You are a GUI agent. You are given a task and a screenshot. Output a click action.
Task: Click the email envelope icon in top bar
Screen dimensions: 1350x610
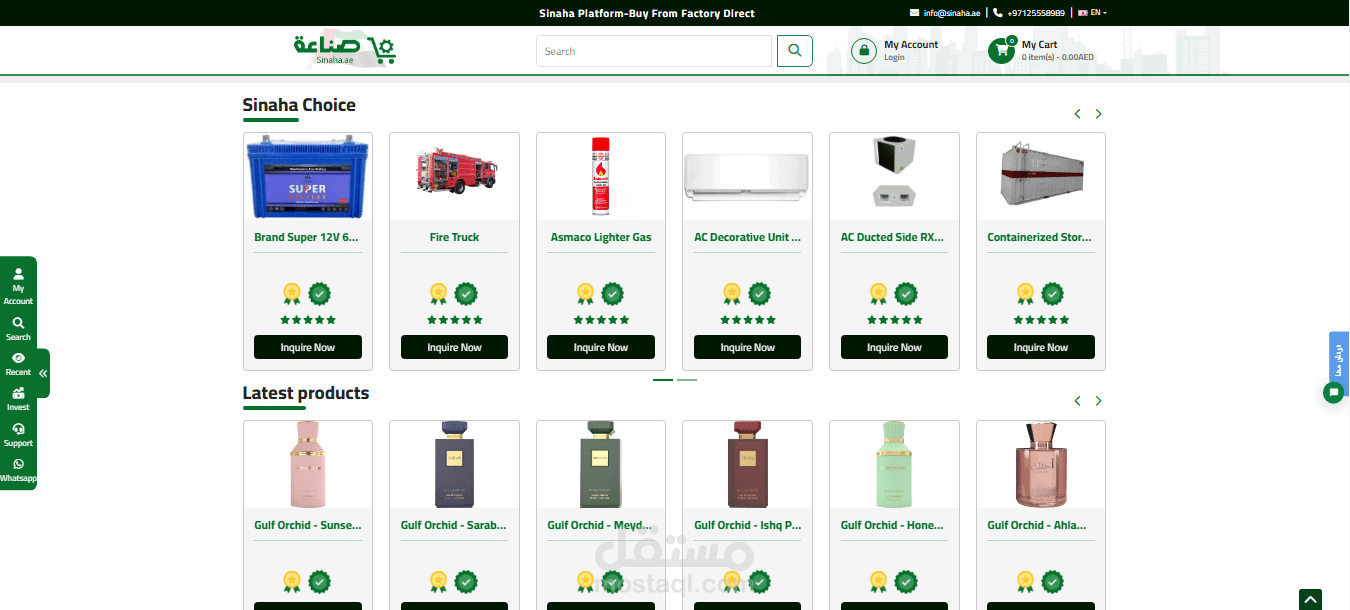pos(914,13)
